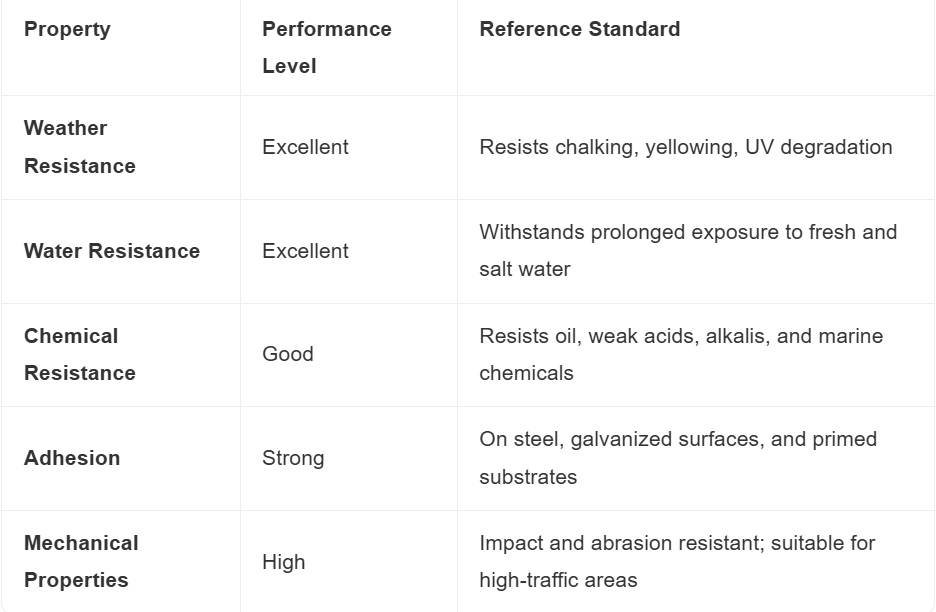Click the words 'salt water' in the table

pos(525,270)
